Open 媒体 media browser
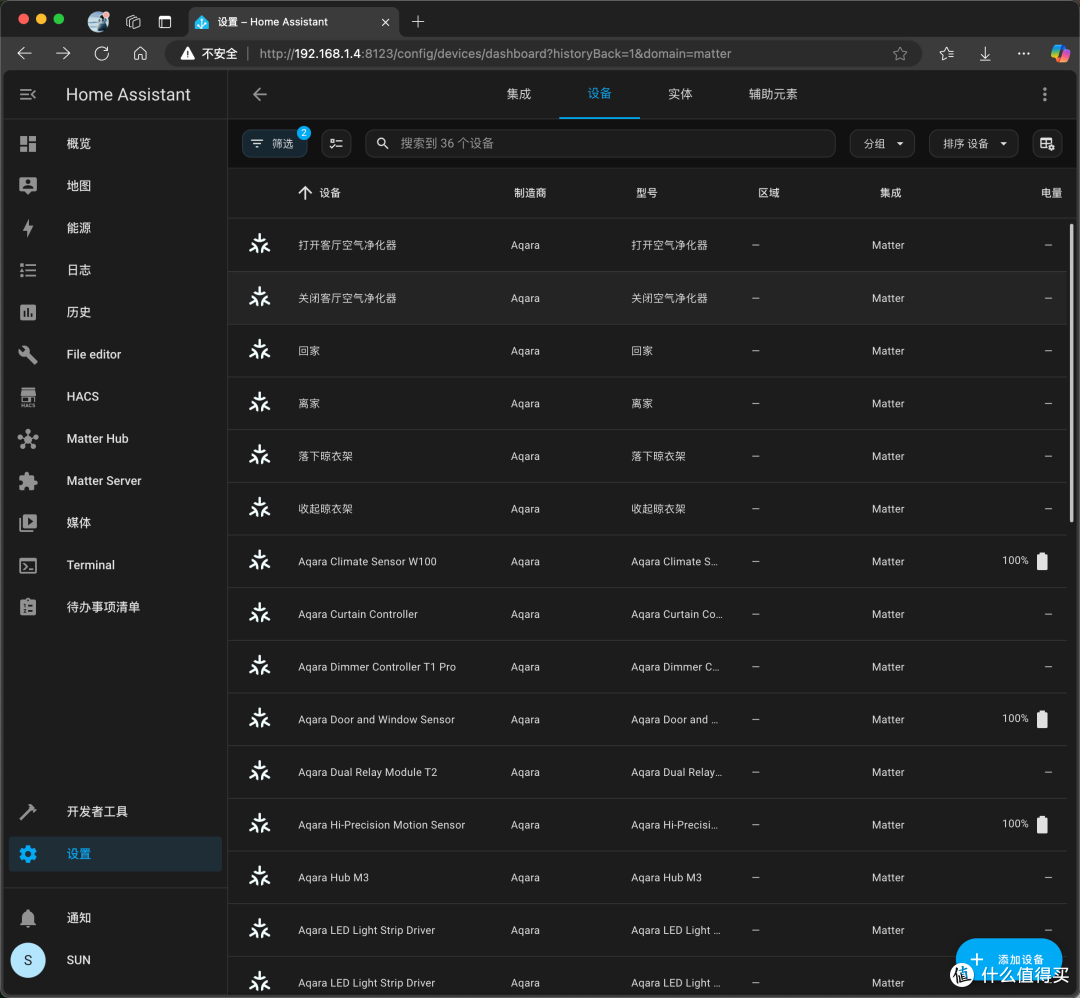Image resolution: width=1080 pixels, height=998 pixels. [x=114, y=522]
